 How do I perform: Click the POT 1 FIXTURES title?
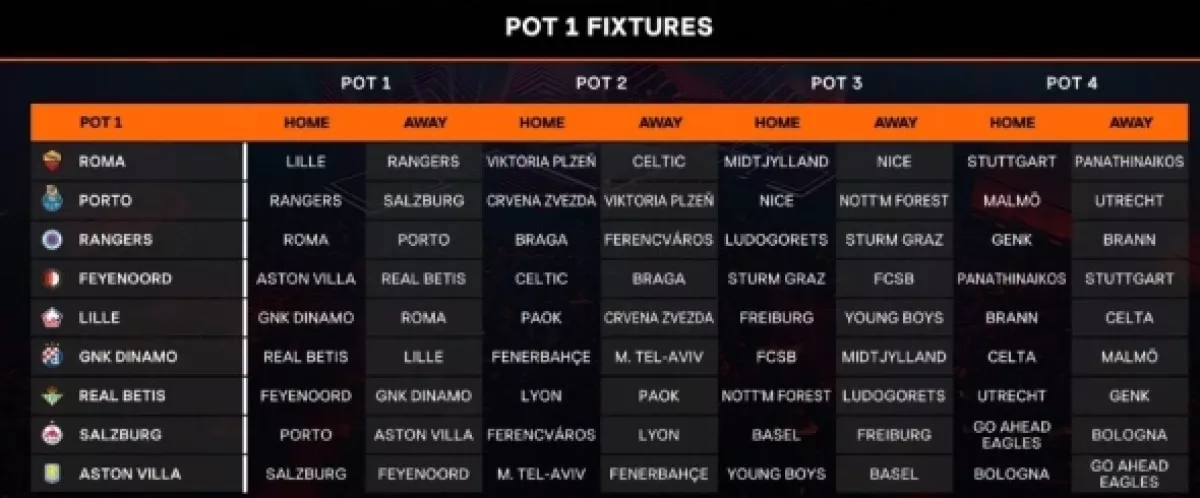pyautogui.click(x=609, y=27)
